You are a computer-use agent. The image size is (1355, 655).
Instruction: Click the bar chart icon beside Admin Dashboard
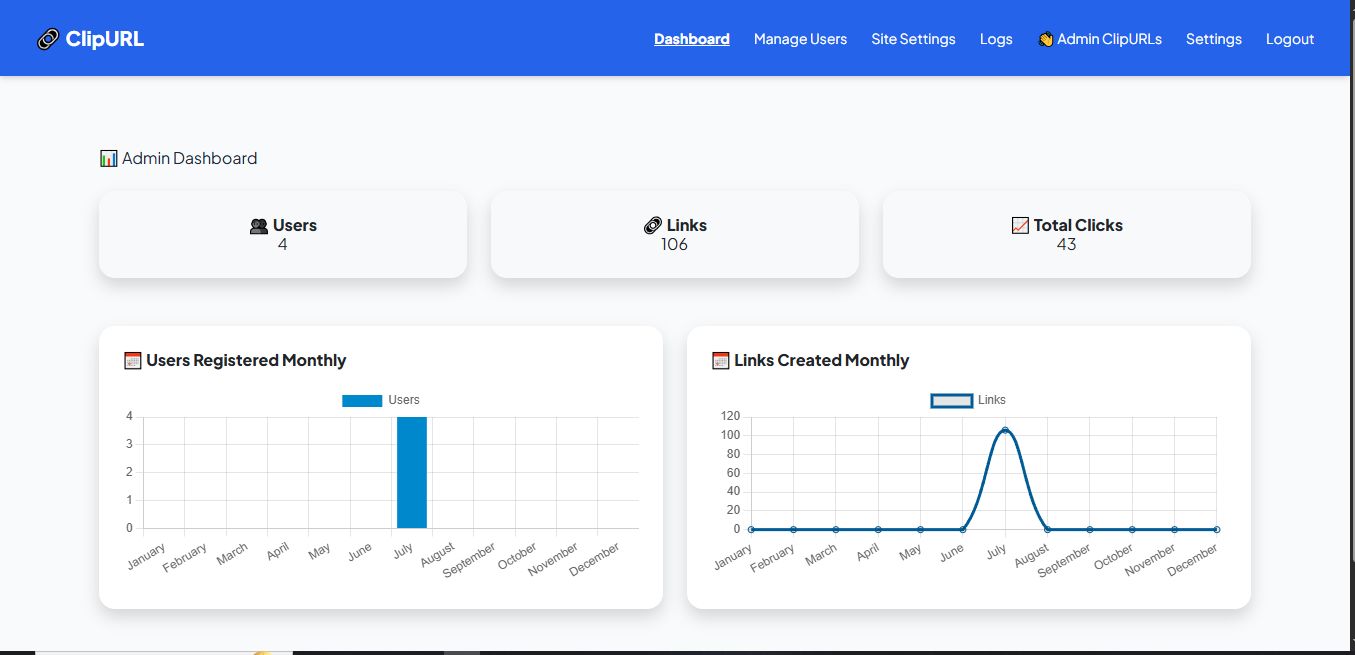[109, 158]
